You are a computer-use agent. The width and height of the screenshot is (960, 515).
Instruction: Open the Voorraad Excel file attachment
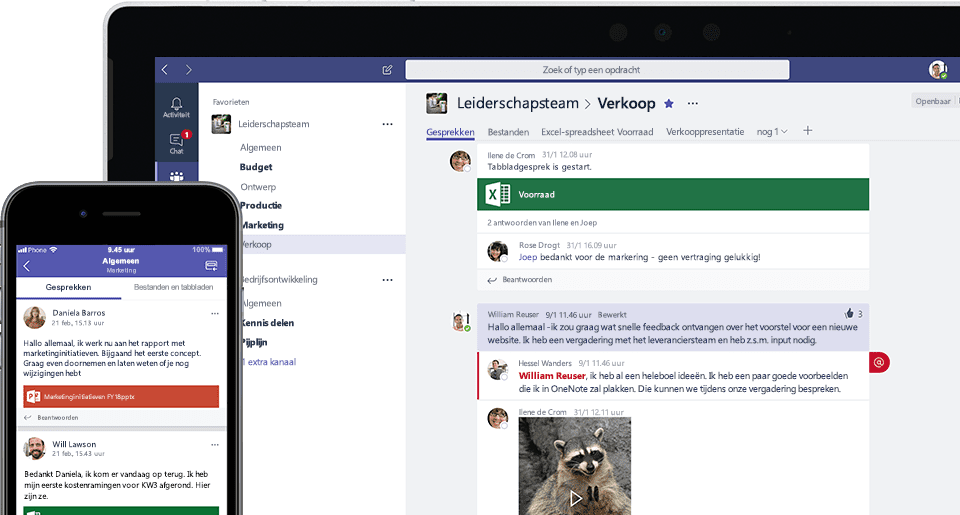(x=673, y=194)
